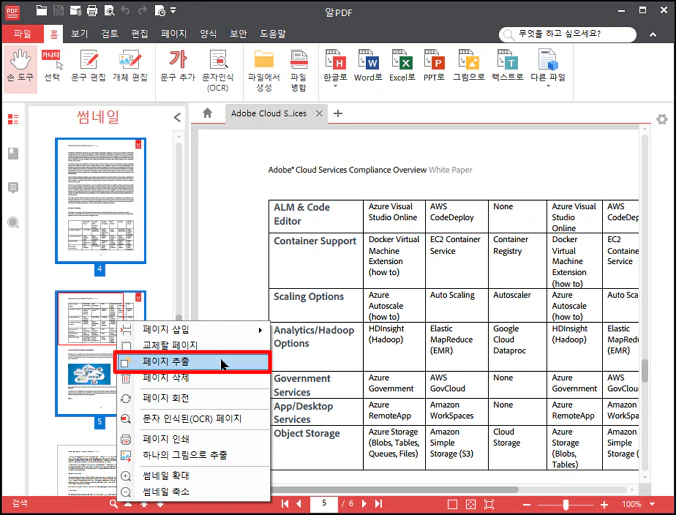The height and width of the screenshot is (515, 676).
Task: Choose 썸네일 확대 in context menu
Action: (193, 475)
